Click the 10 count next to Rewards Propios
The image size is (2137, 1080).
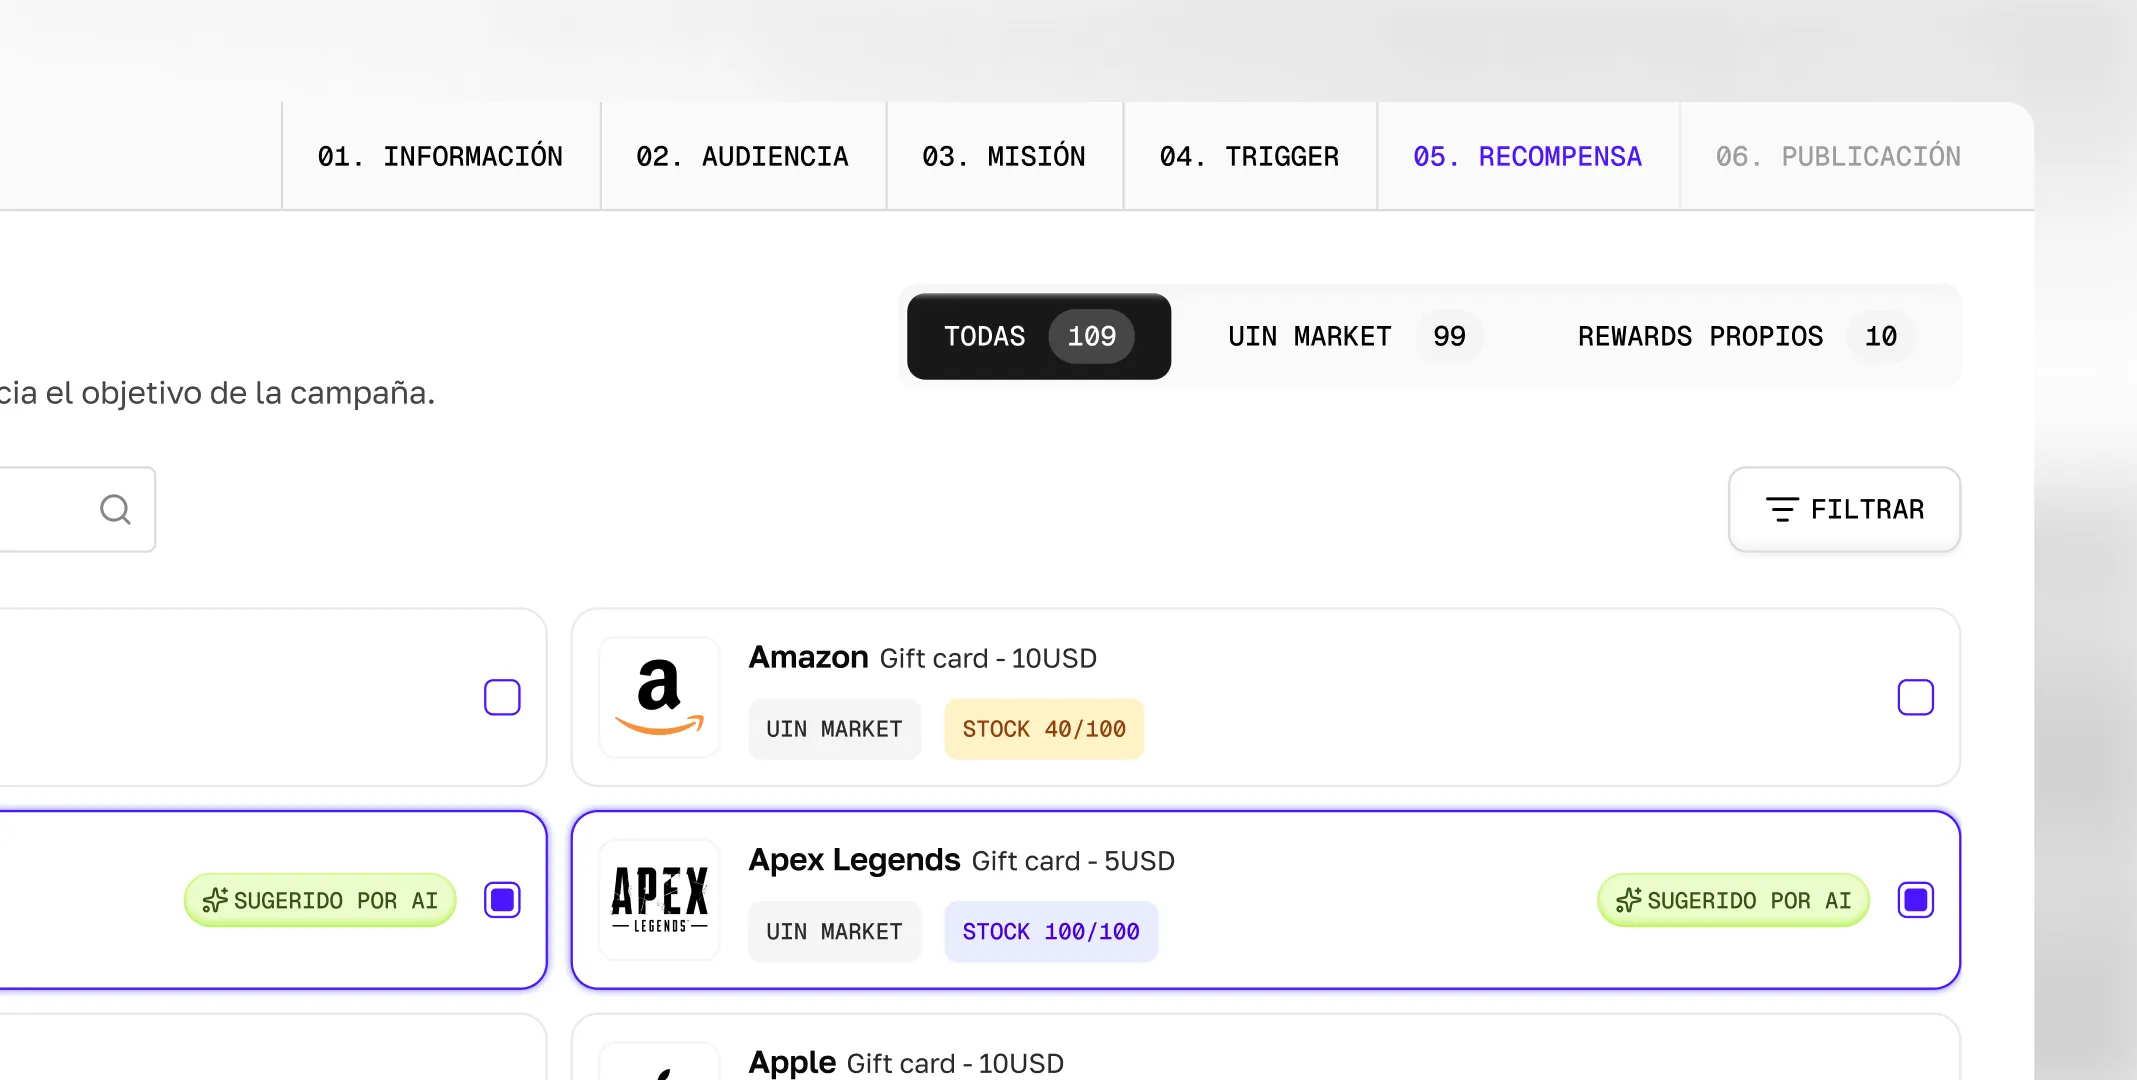pos(1880,336)
